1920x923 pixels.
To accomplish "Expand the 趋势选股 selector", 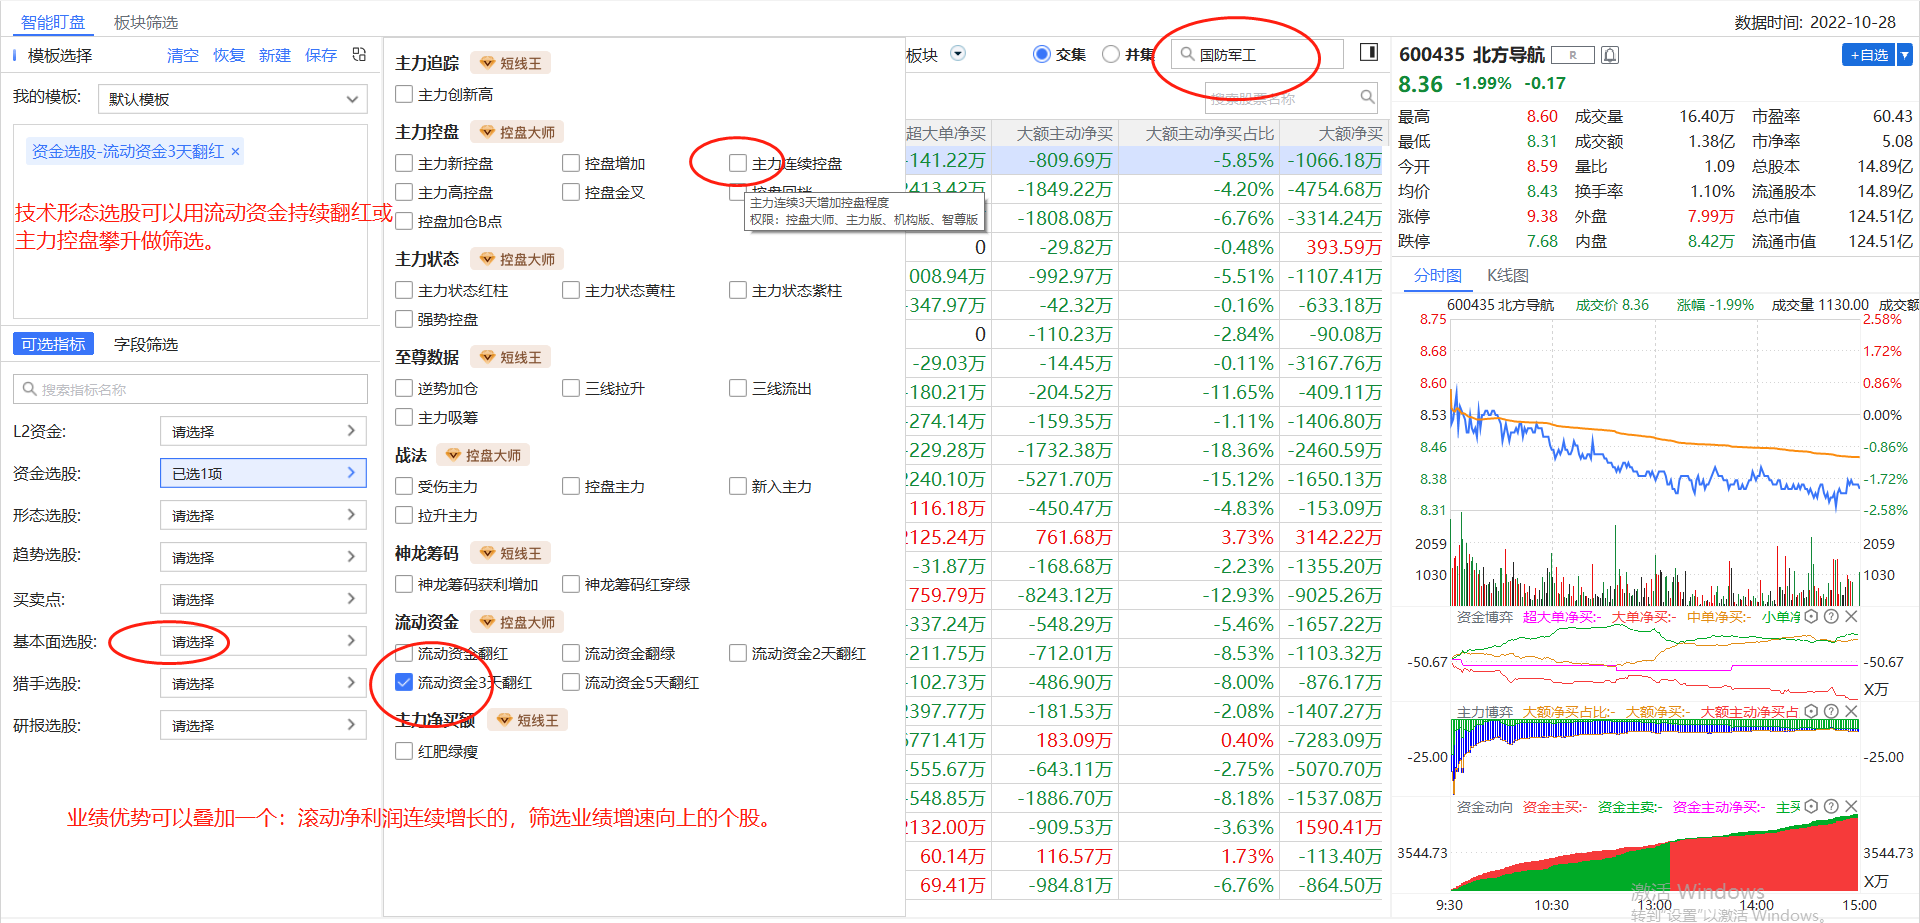I will click(x=263, y=557).
